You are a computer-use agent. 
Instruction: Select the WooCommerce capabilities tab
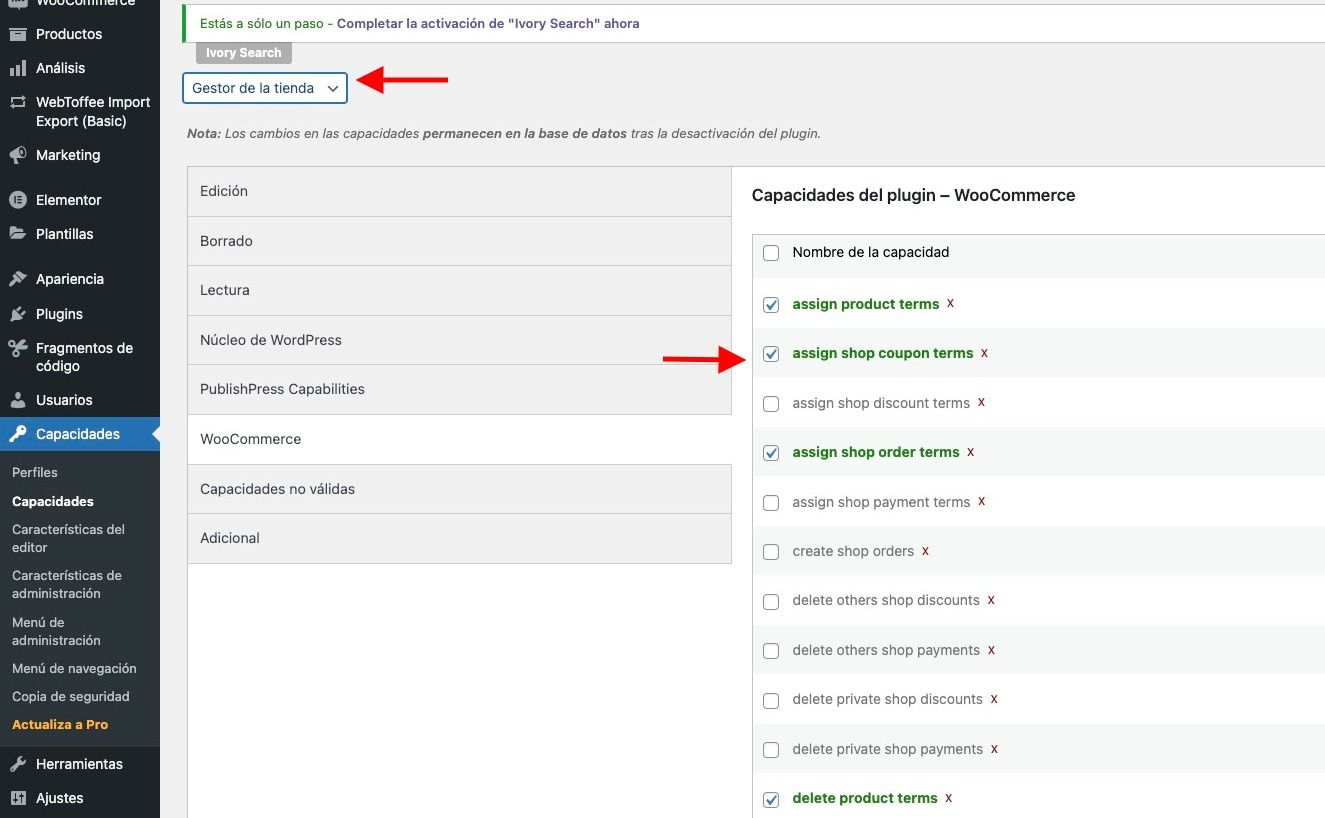point(460,439)
